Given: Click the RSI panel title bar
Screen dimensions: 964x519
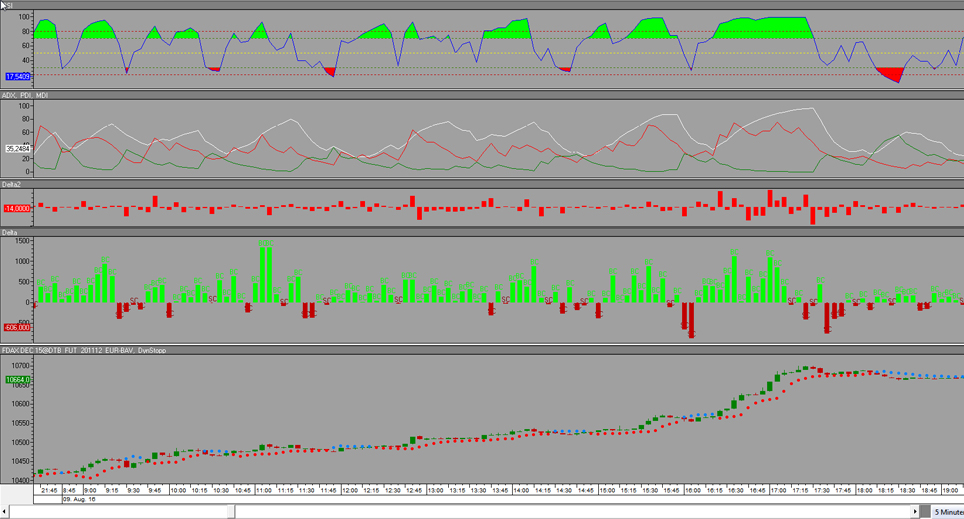Looking at the screenshot, I should coord(480,5).
